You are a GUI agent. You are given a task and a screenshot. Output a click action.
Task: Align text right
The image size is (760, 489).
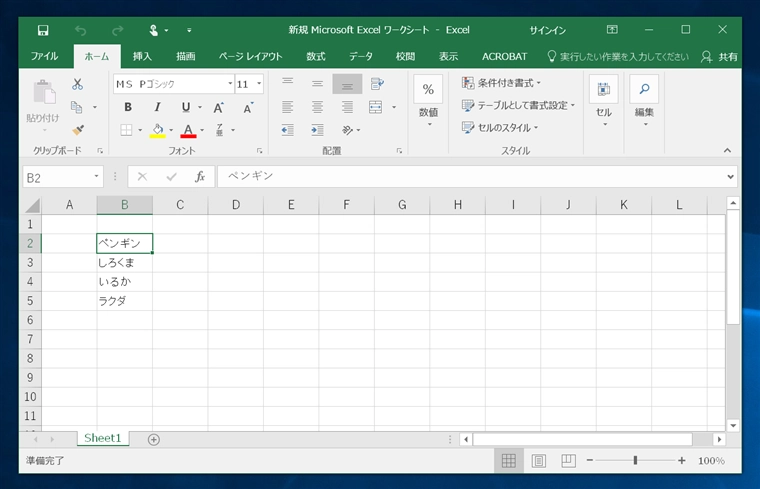point(347,107)
